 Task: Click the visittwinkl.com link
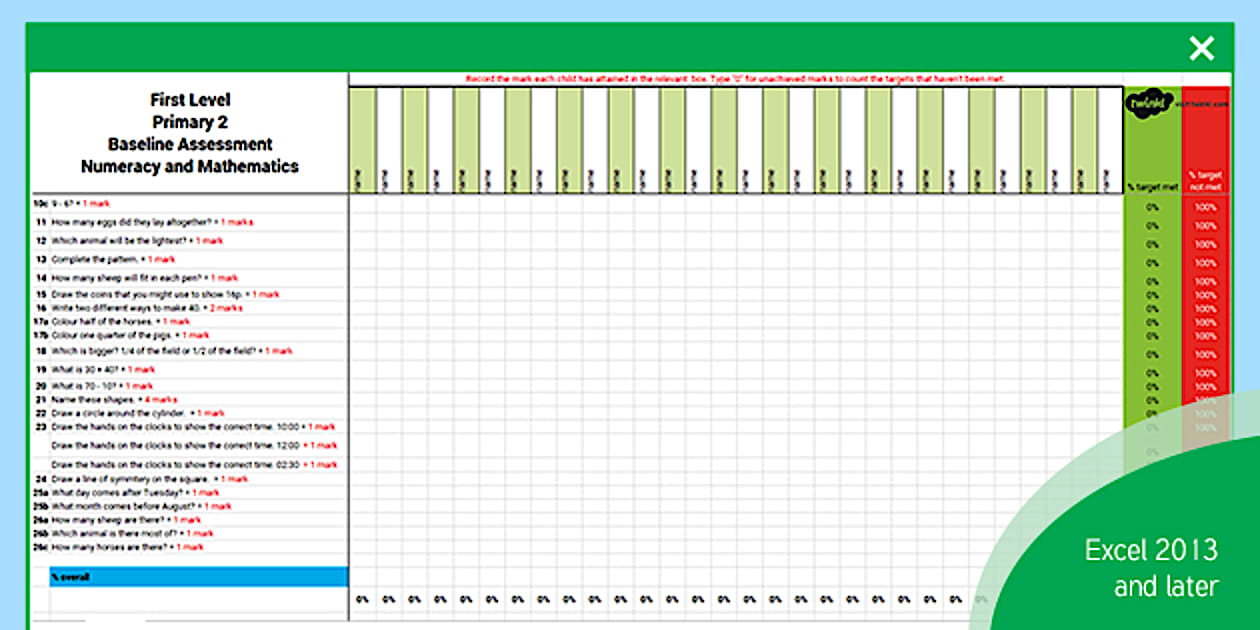click(x=1200, y=102)
